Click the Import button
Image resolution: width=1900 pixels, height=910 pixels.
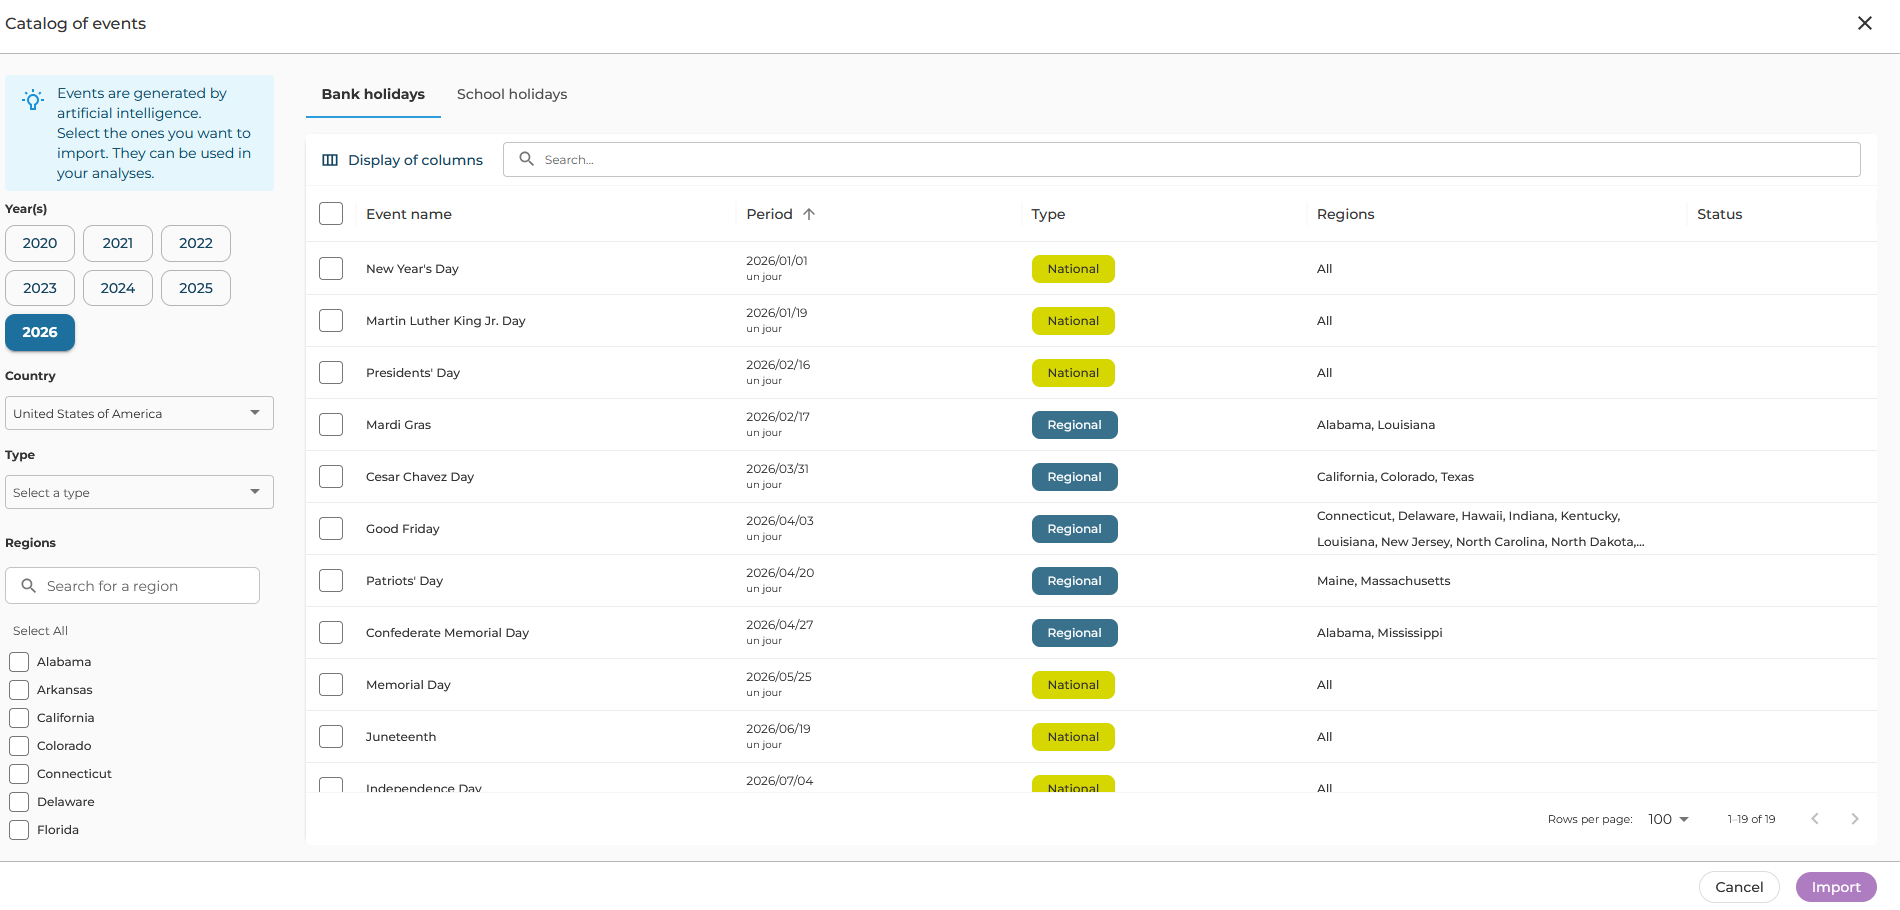(1836, 887)
